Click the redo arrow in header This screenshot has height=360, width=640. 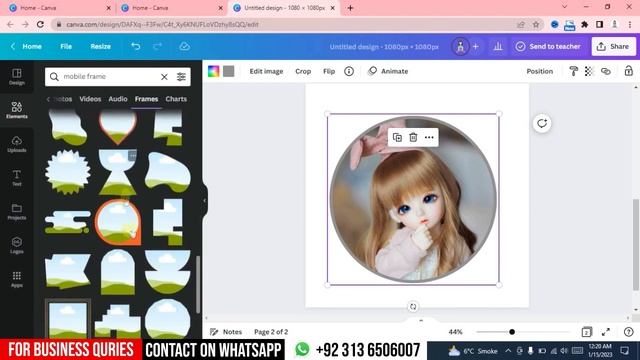pos(158,47)
